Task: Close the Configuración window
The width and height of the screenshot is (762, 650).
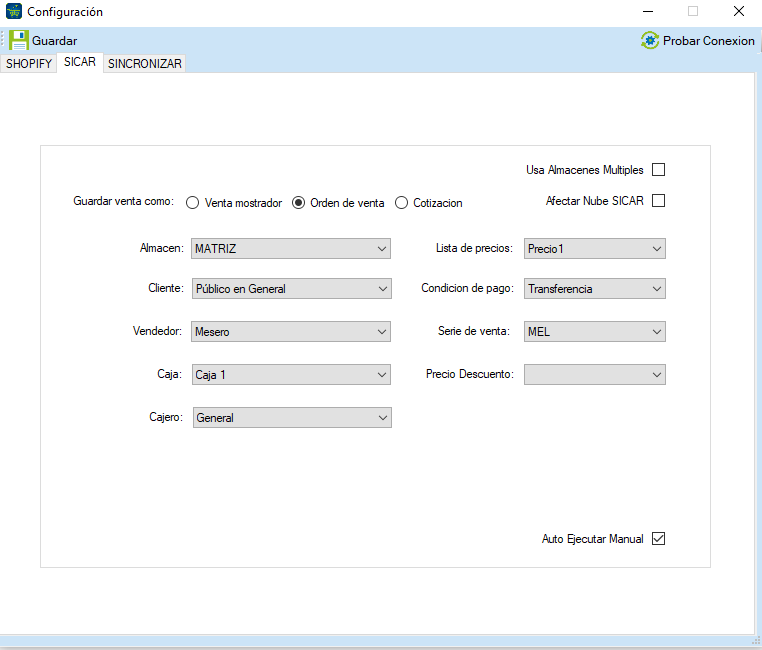Action: 739,11
